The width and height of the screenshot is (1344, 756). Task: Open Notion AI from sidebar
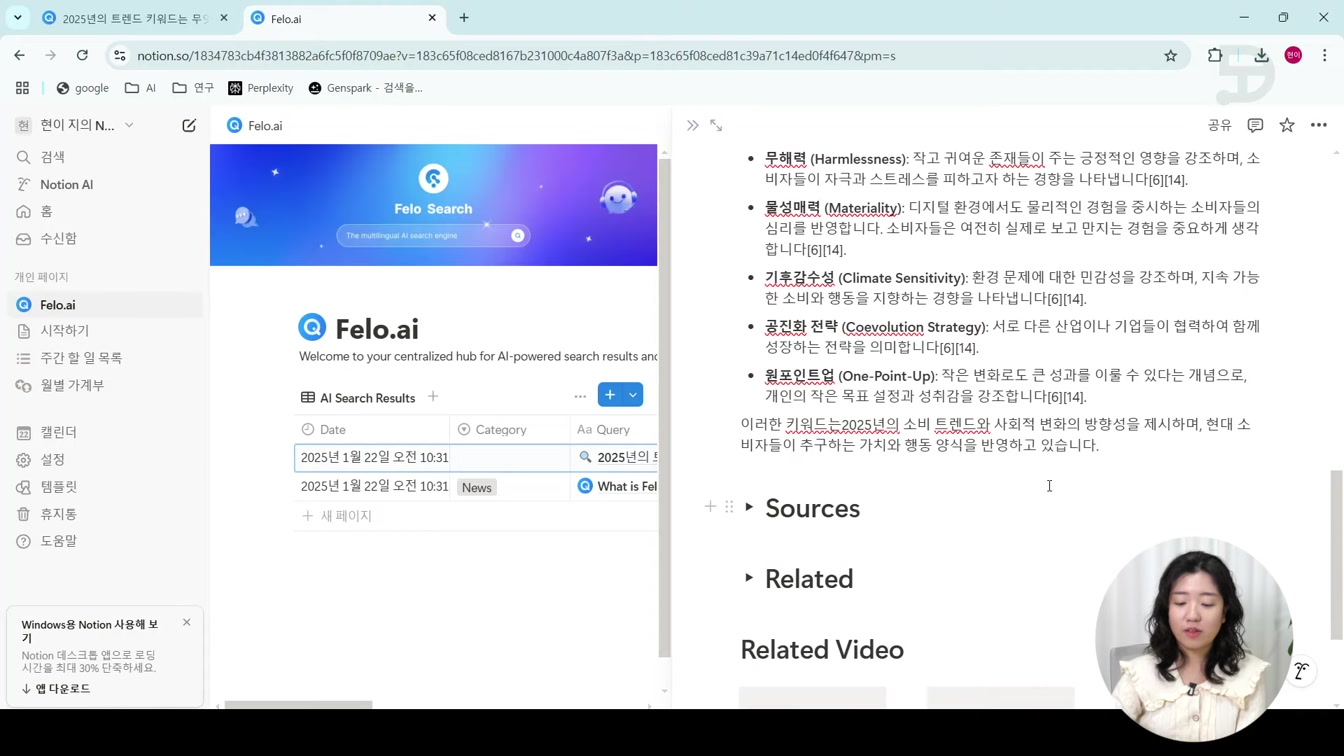(x=66, y=184)
